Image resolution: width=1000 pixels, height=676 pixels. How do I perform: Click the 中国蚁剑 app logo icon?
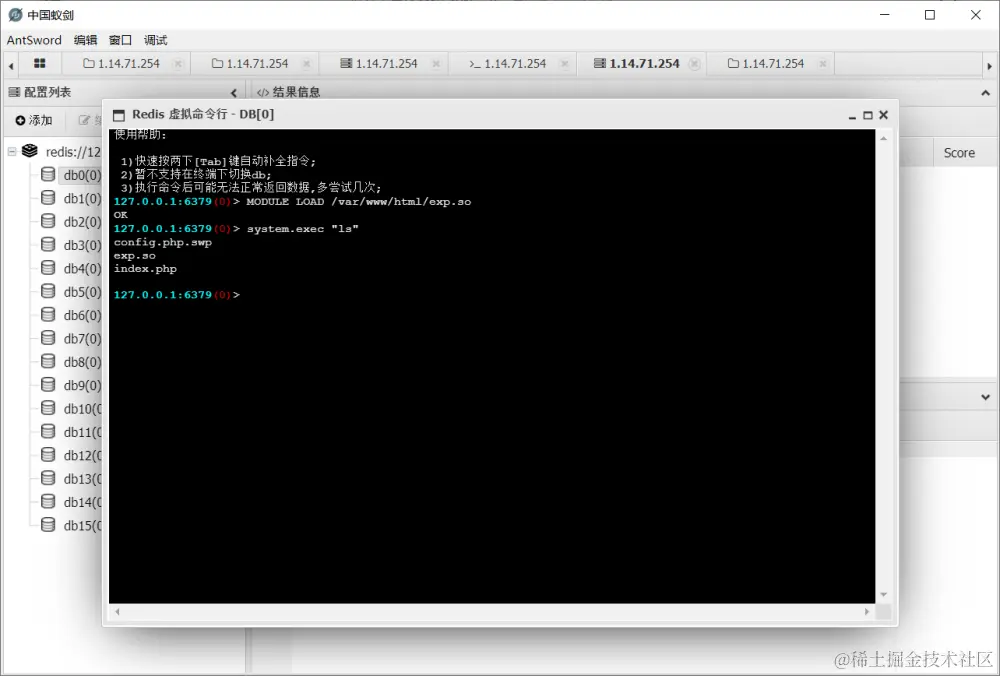pos(15,15)
